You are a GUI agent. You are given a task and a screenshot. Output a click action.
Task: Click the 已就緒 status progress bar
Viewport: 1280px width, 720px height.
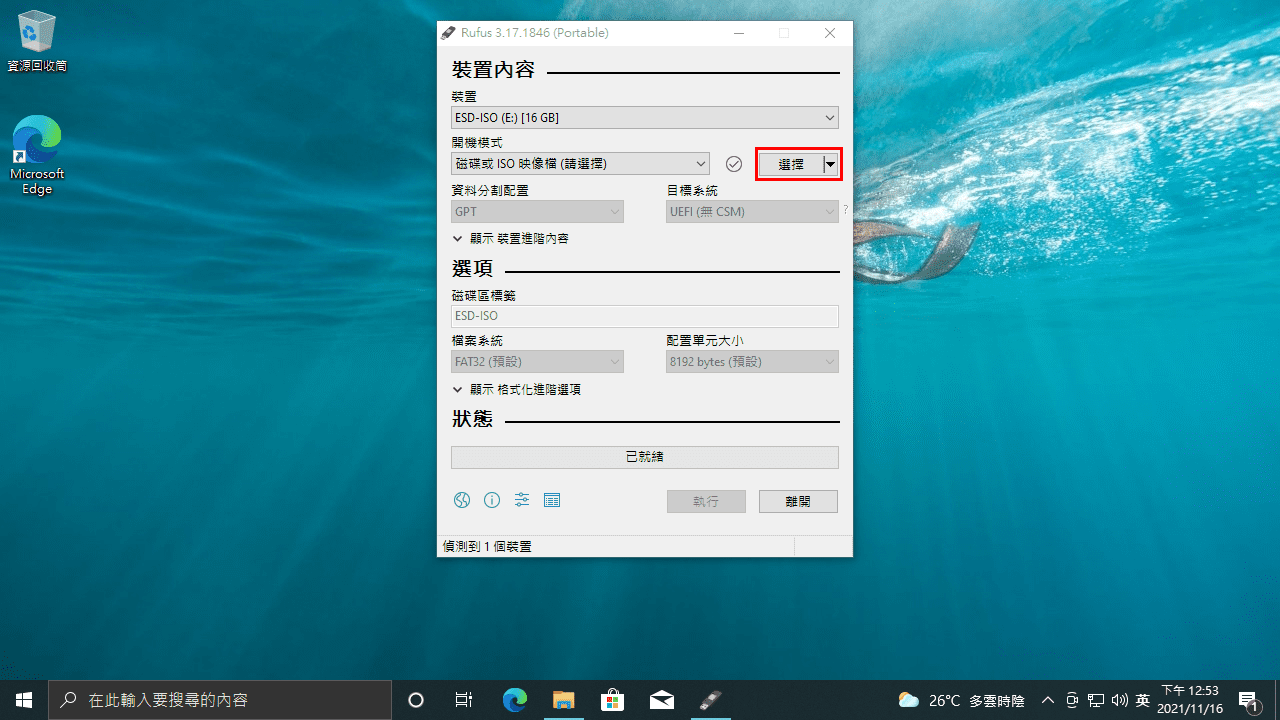644,456
